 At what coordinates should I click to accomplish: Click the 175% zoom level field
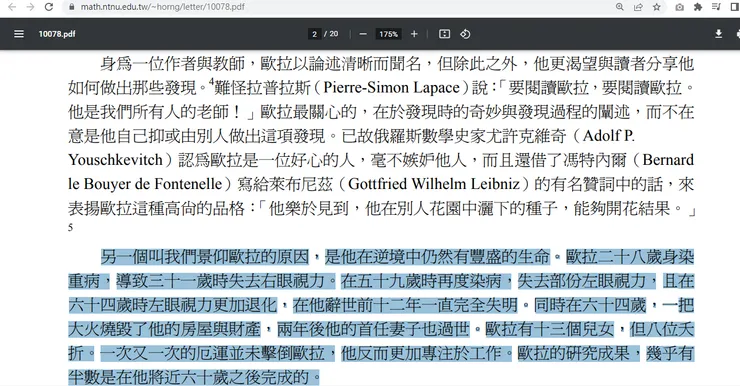pos(388,34)
